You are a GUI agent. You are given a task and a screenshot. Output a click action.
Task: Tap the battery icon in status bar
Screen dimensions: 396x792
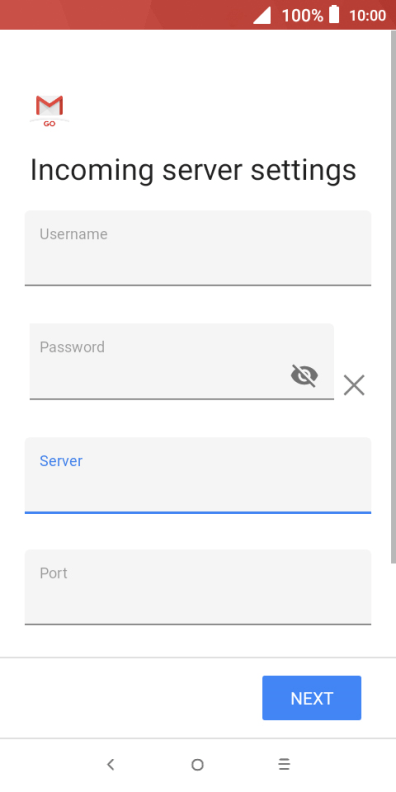coord(334,15)
